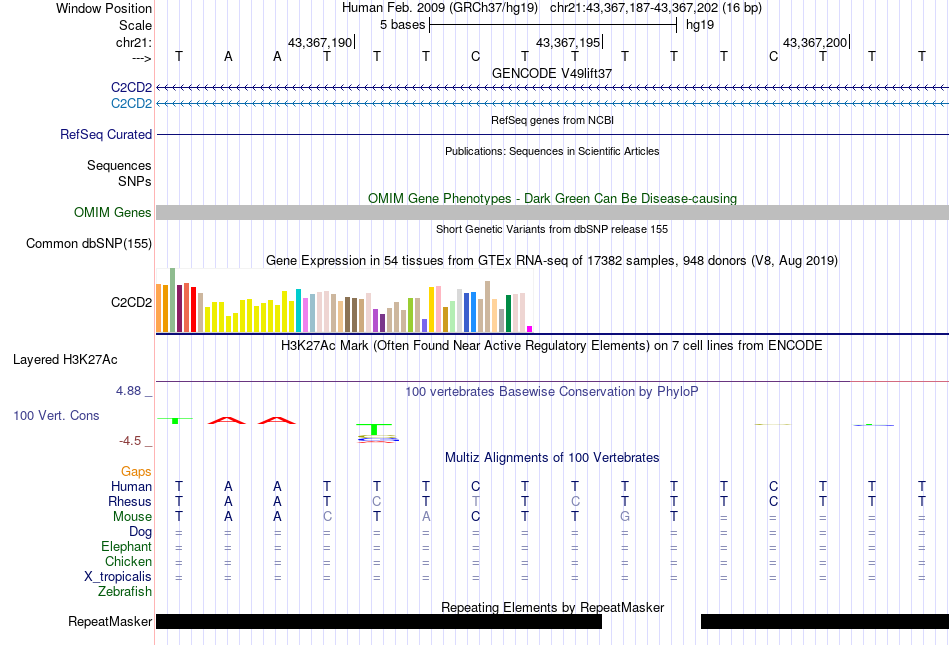Screen dimensions: 950x645
Task: Click the 5 bases scale bar
Action: pyautogui.click(x=553, y=25)
